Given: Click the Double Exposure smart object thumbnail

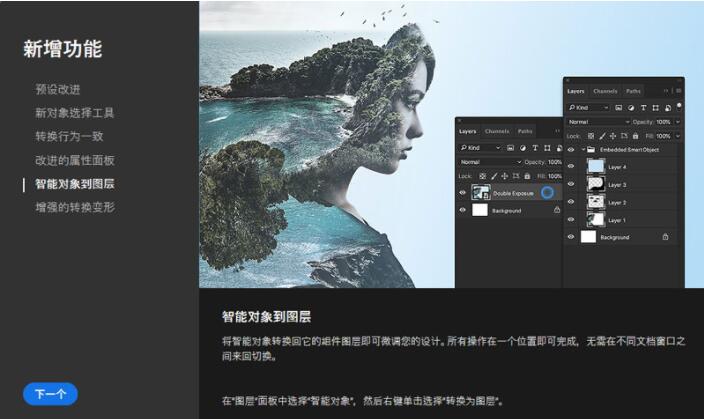Looking at the screenshot, I should point(481,193).
